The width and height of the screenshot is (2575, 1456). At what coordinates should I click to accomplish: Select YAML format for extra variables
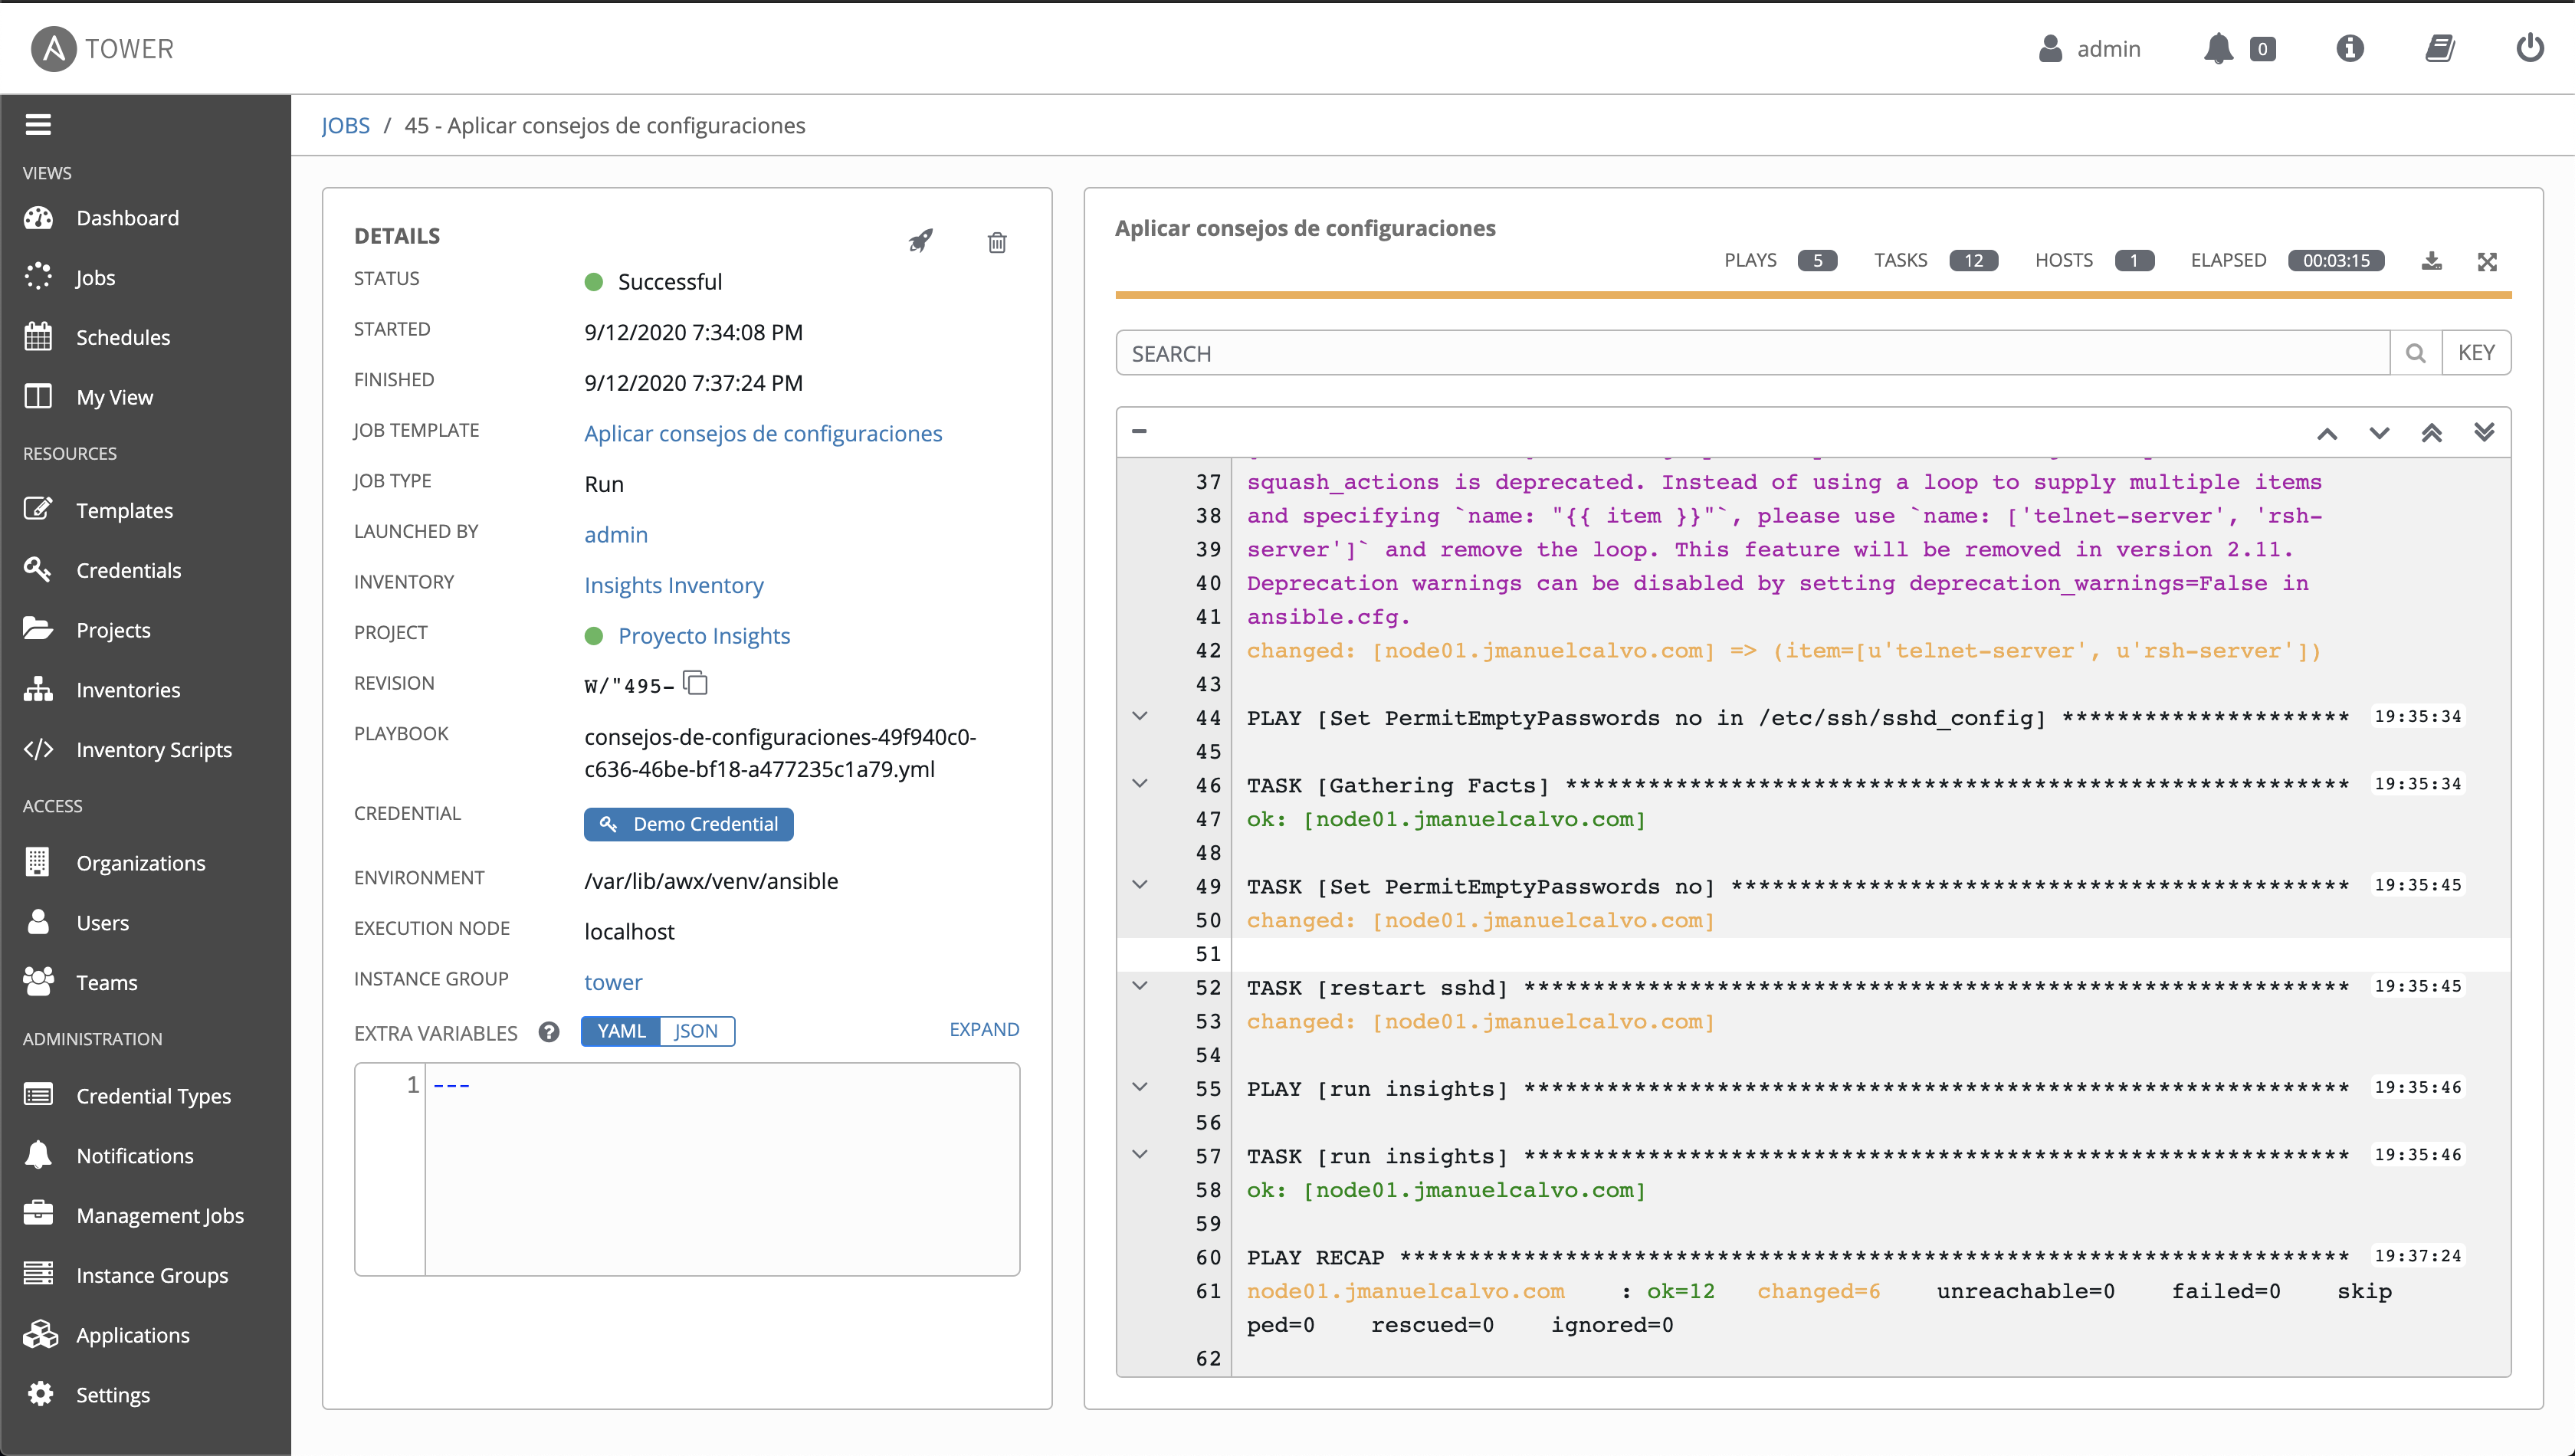(x=621, y=1031)
